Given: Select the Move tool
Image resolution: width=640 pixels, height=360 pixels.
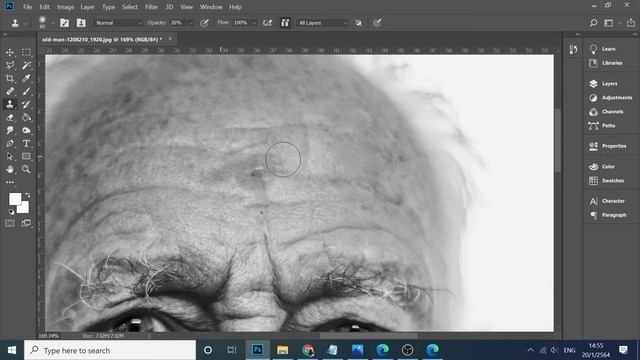Looking at the screenshot, I should 10,52.
